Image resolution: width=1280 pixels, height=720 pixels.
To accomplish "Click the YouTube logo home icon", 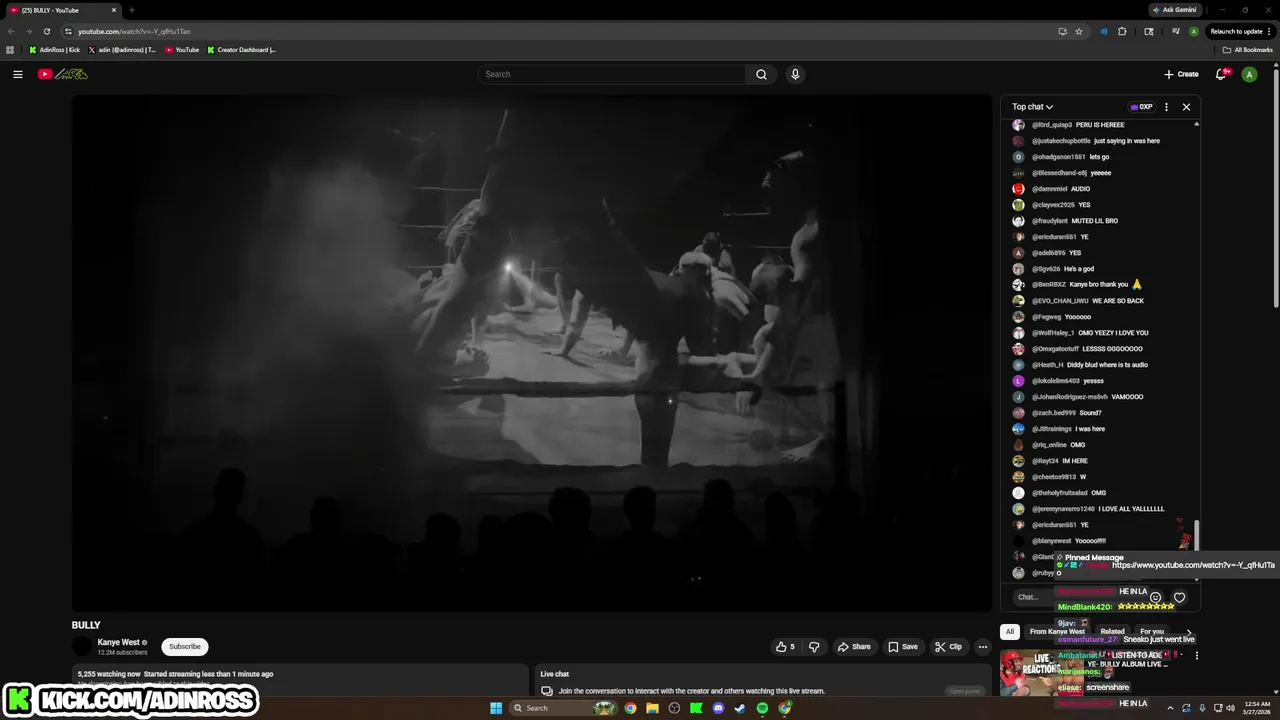I will (63, 74).
